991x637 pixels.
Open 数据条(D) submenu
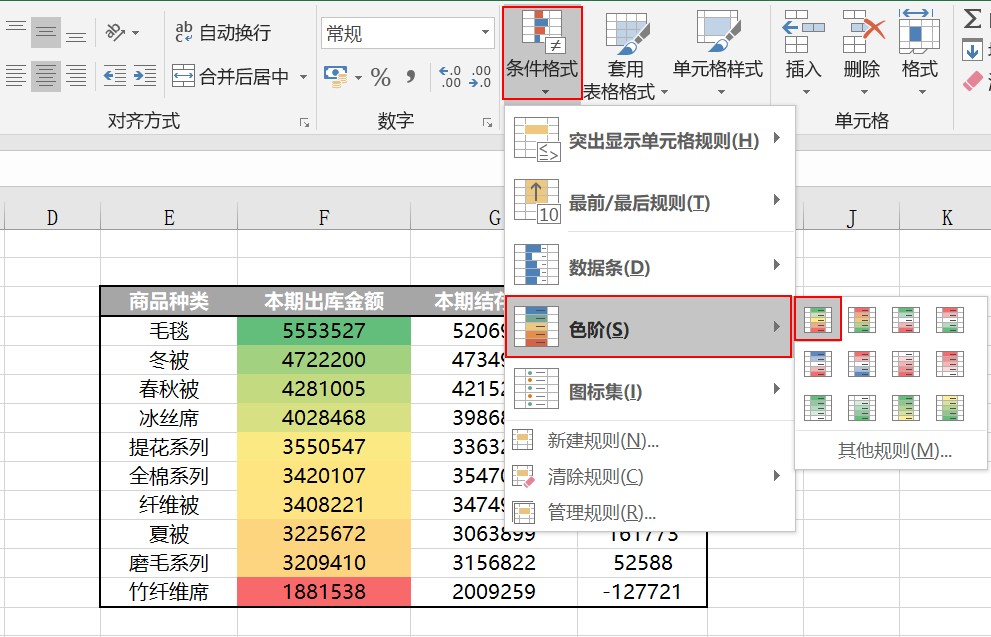point(649,267)
